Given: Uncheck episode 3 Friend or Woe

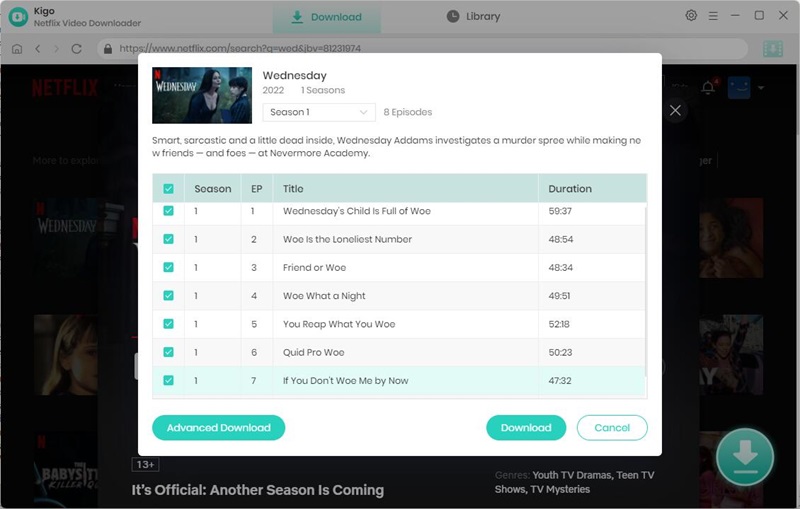Looking at the screenshot, I should tap(168, 267).
